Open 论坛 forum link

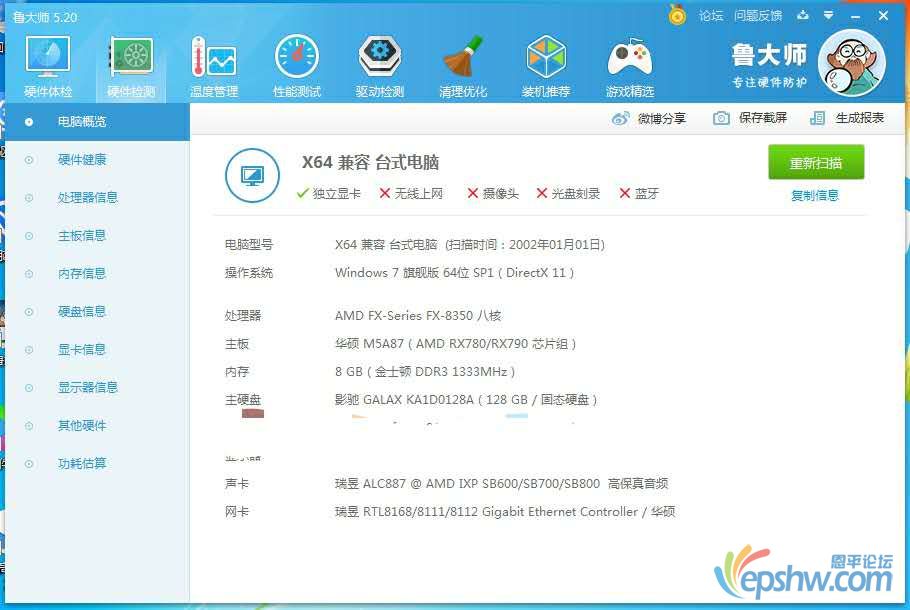coord(711,16)
